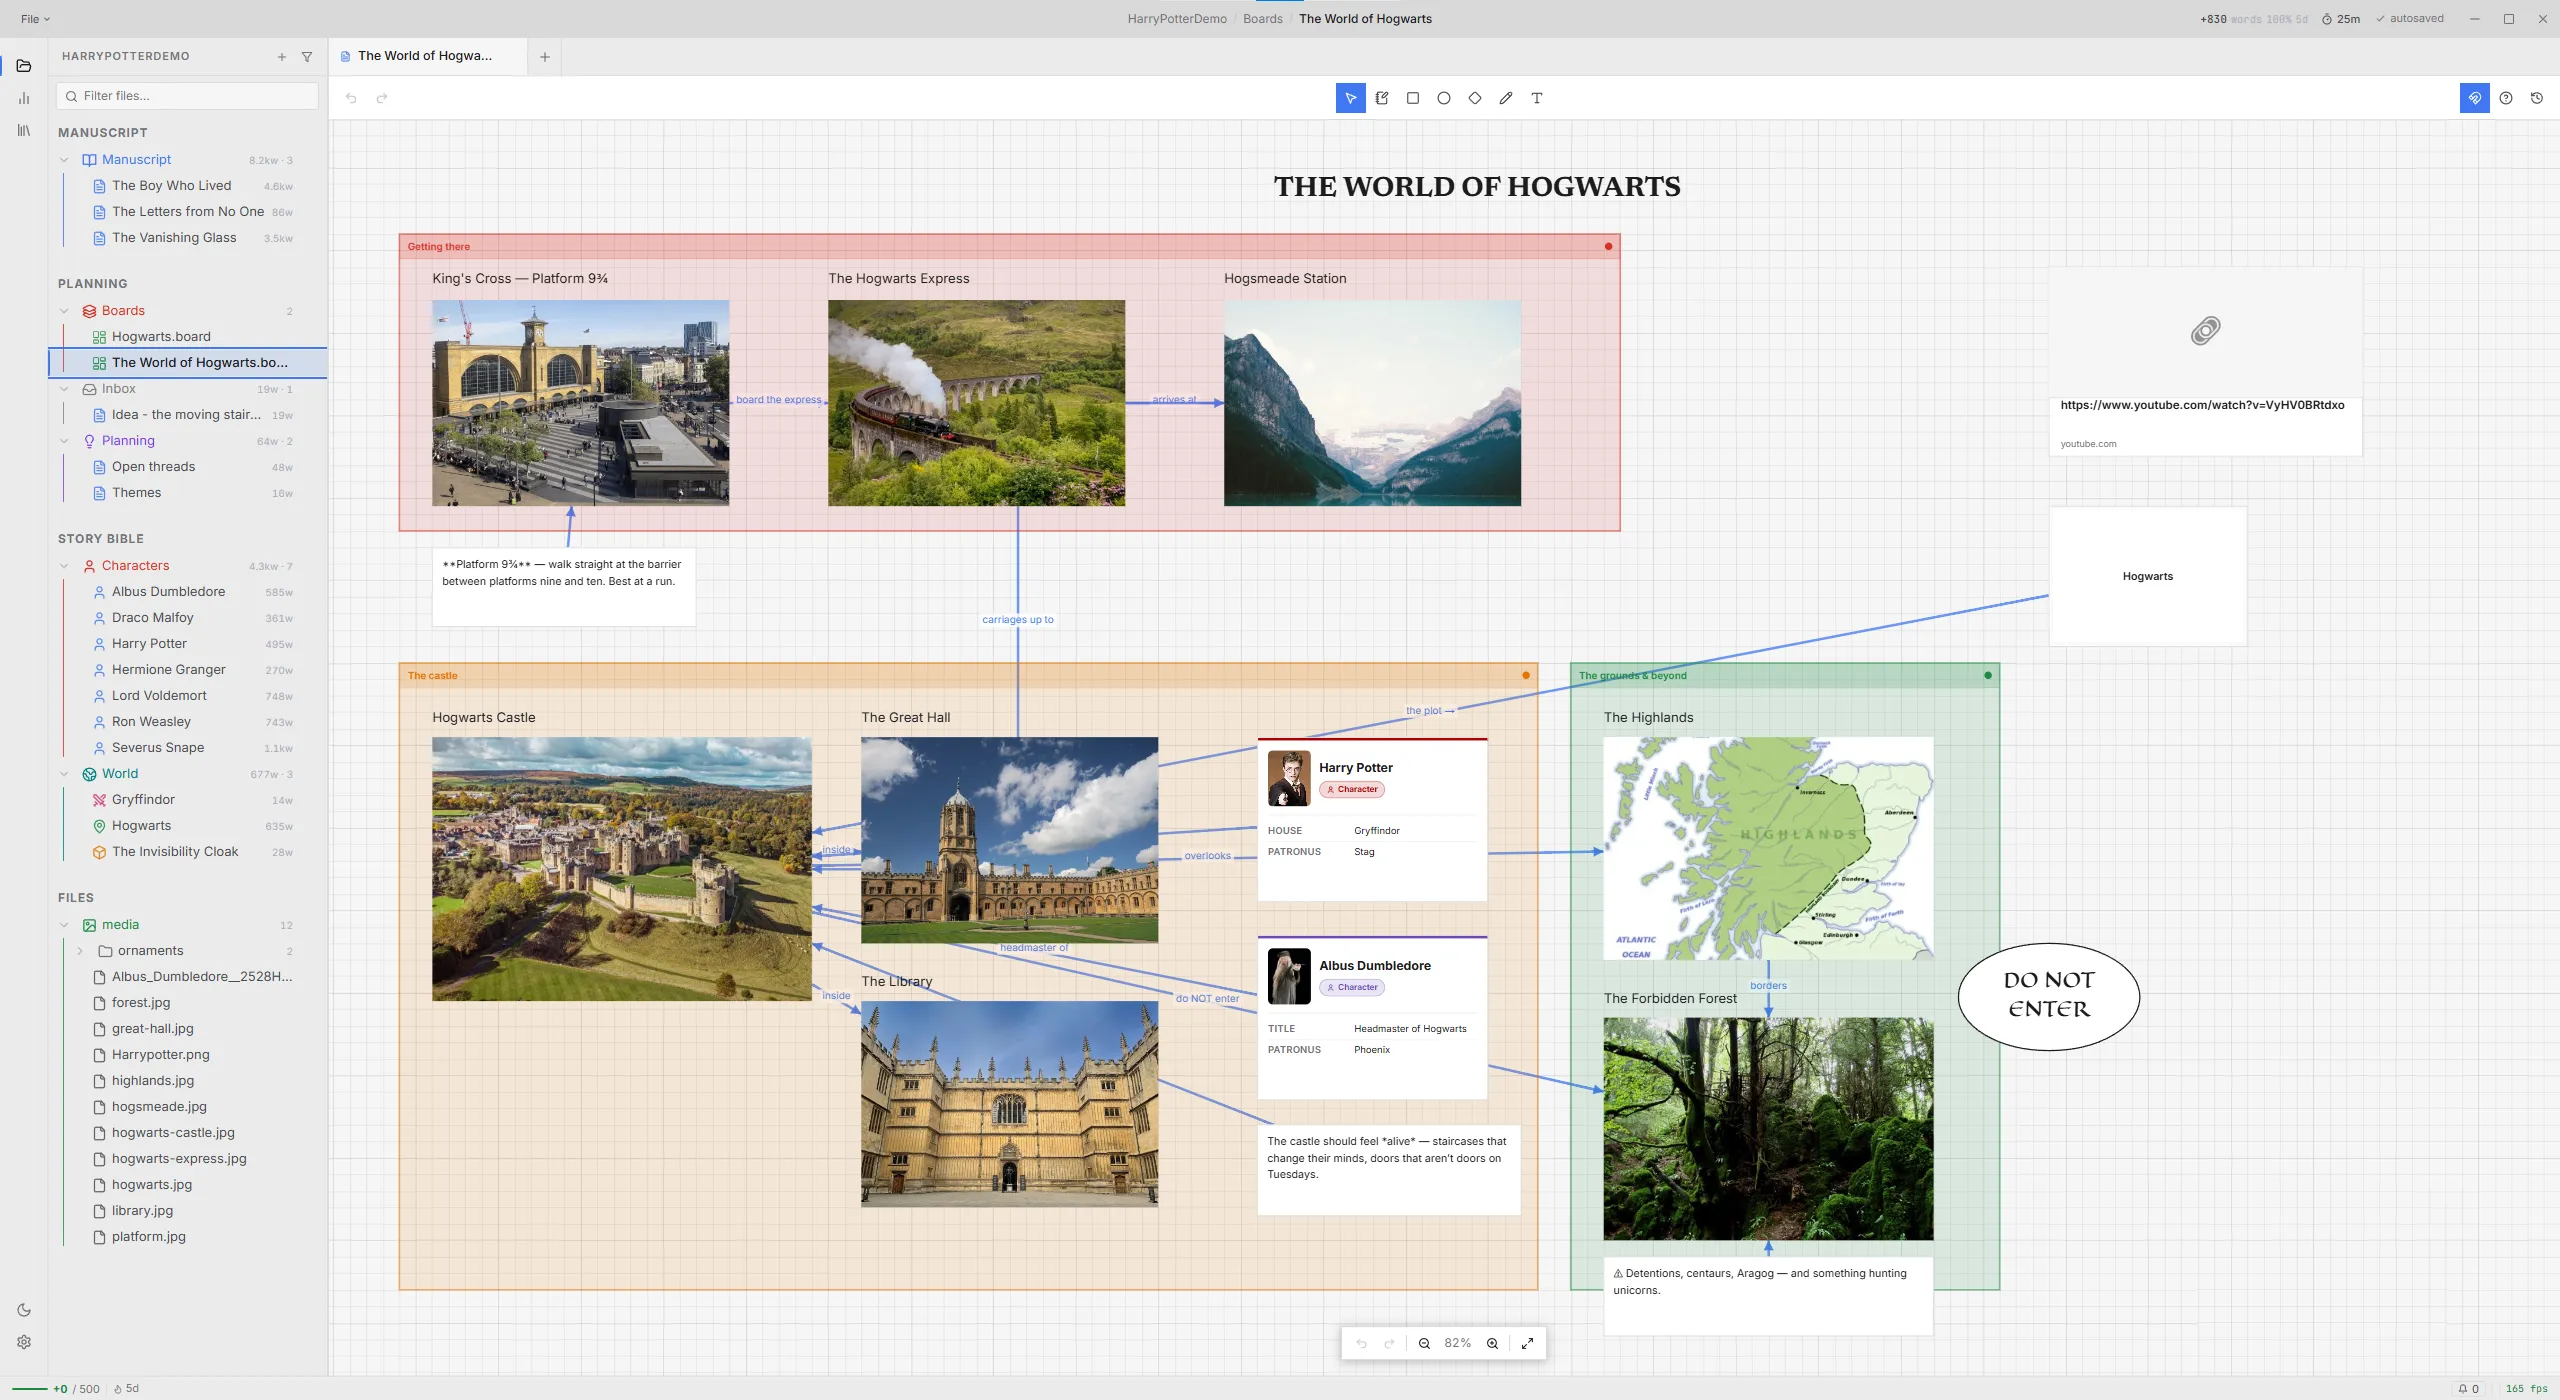
Task: Select the sticky note tool
Action: pos(1381,98)
